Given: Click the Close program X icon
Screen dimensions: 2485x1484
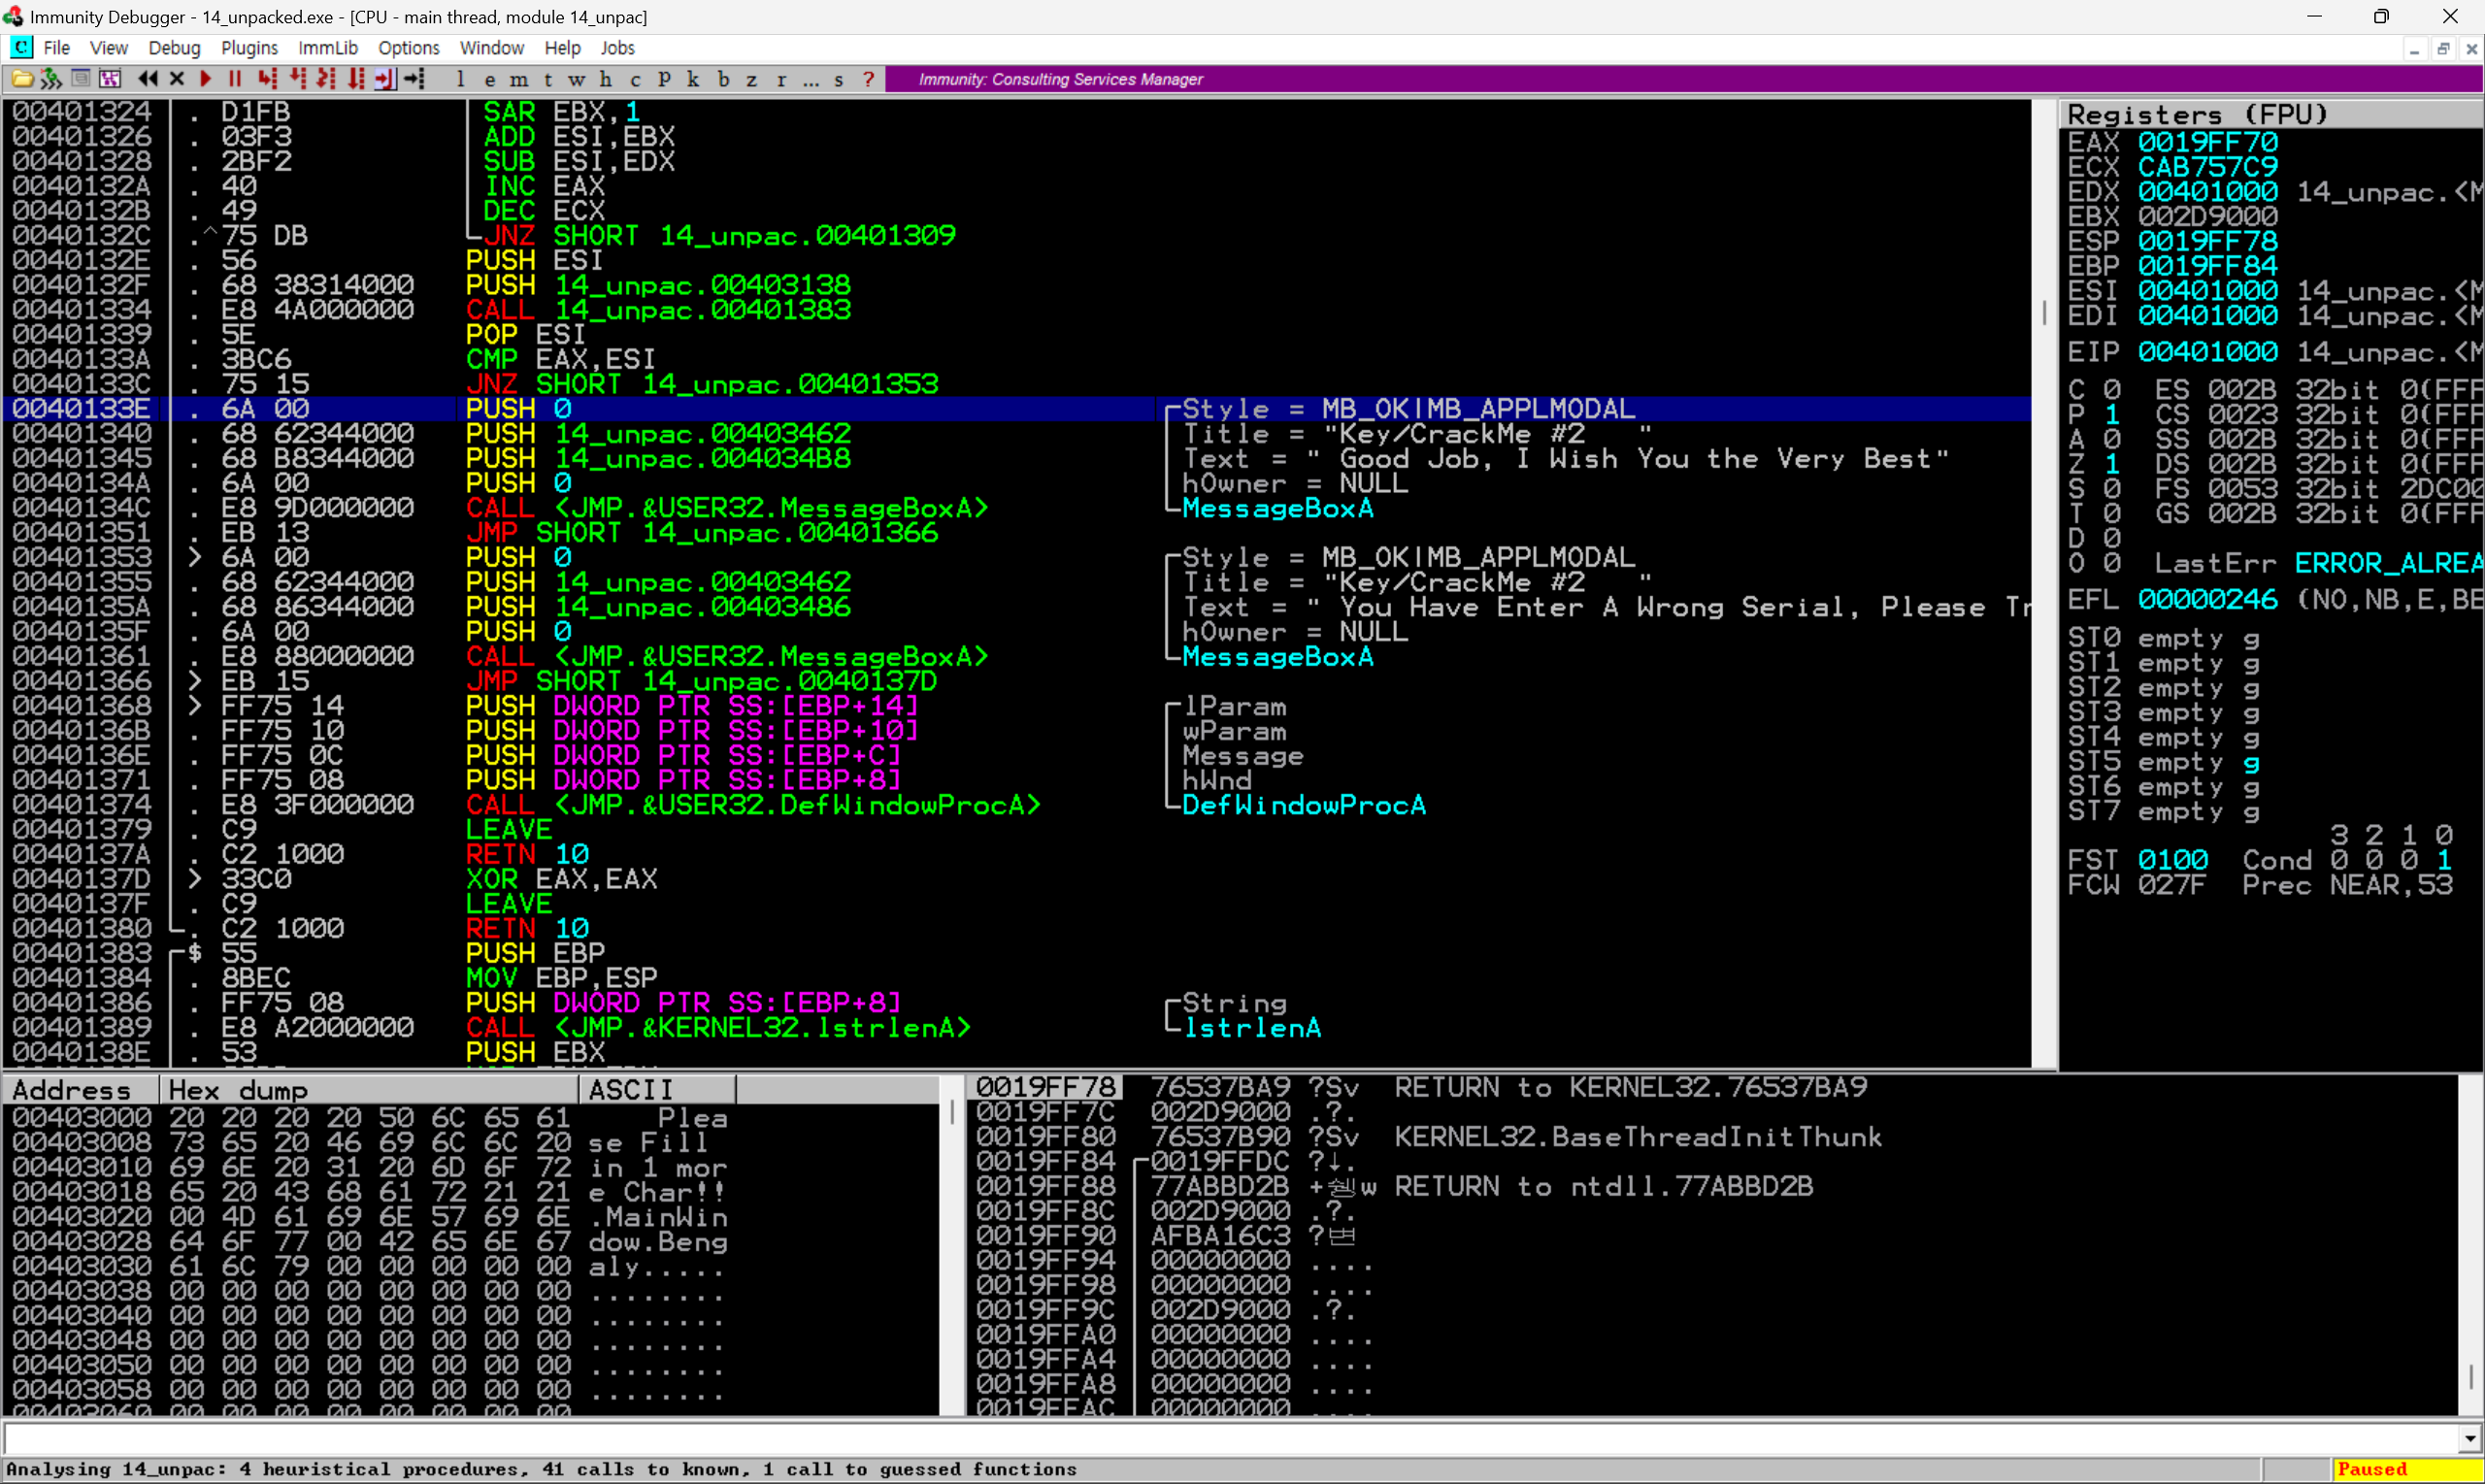Looking at the screenshot, I should (177, 79).
